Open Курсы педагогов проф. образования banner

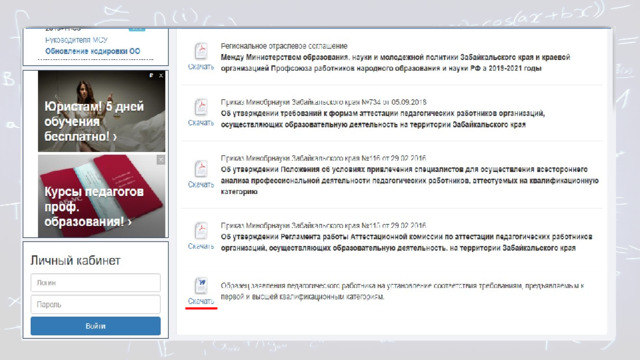click(102, 196)
